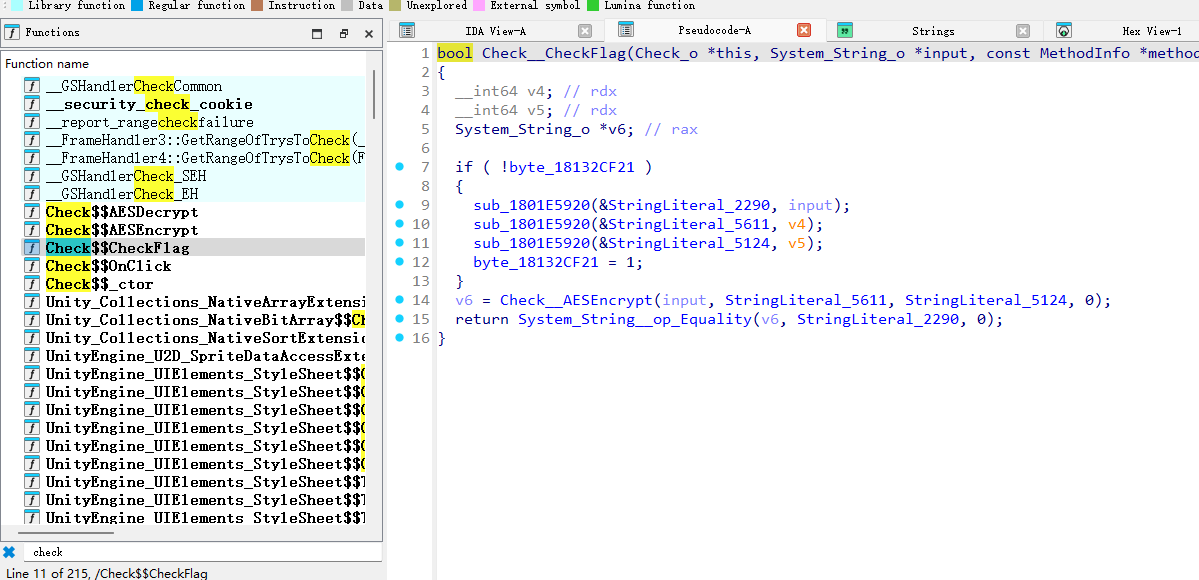The image size is (1199, 580).
Task: Click the IDA View-A tab icon
Action: (x=407, y=31)
